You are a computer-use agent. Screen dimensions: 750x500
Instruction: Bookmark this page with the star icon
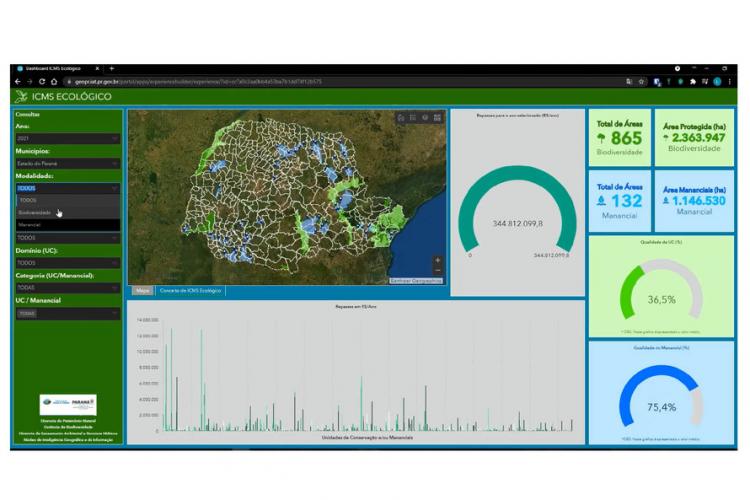tap(641, 81)
